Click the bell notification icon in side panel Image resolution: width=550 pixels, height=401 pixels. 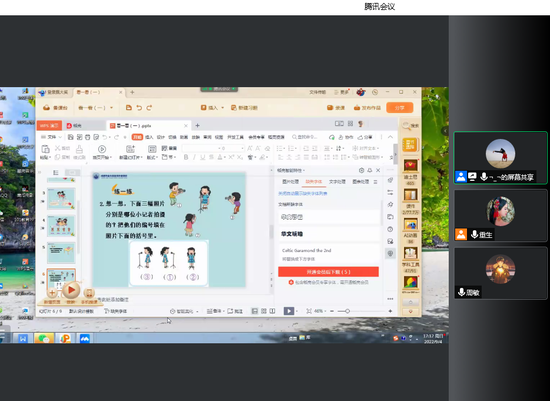tap(370, 170)
